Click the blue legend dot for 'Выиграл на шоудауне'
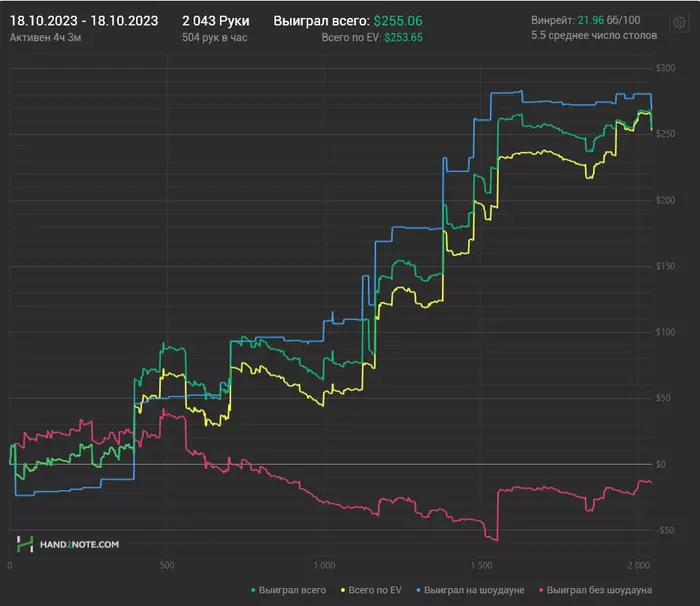The image size is (700, 606). (418, 590)
